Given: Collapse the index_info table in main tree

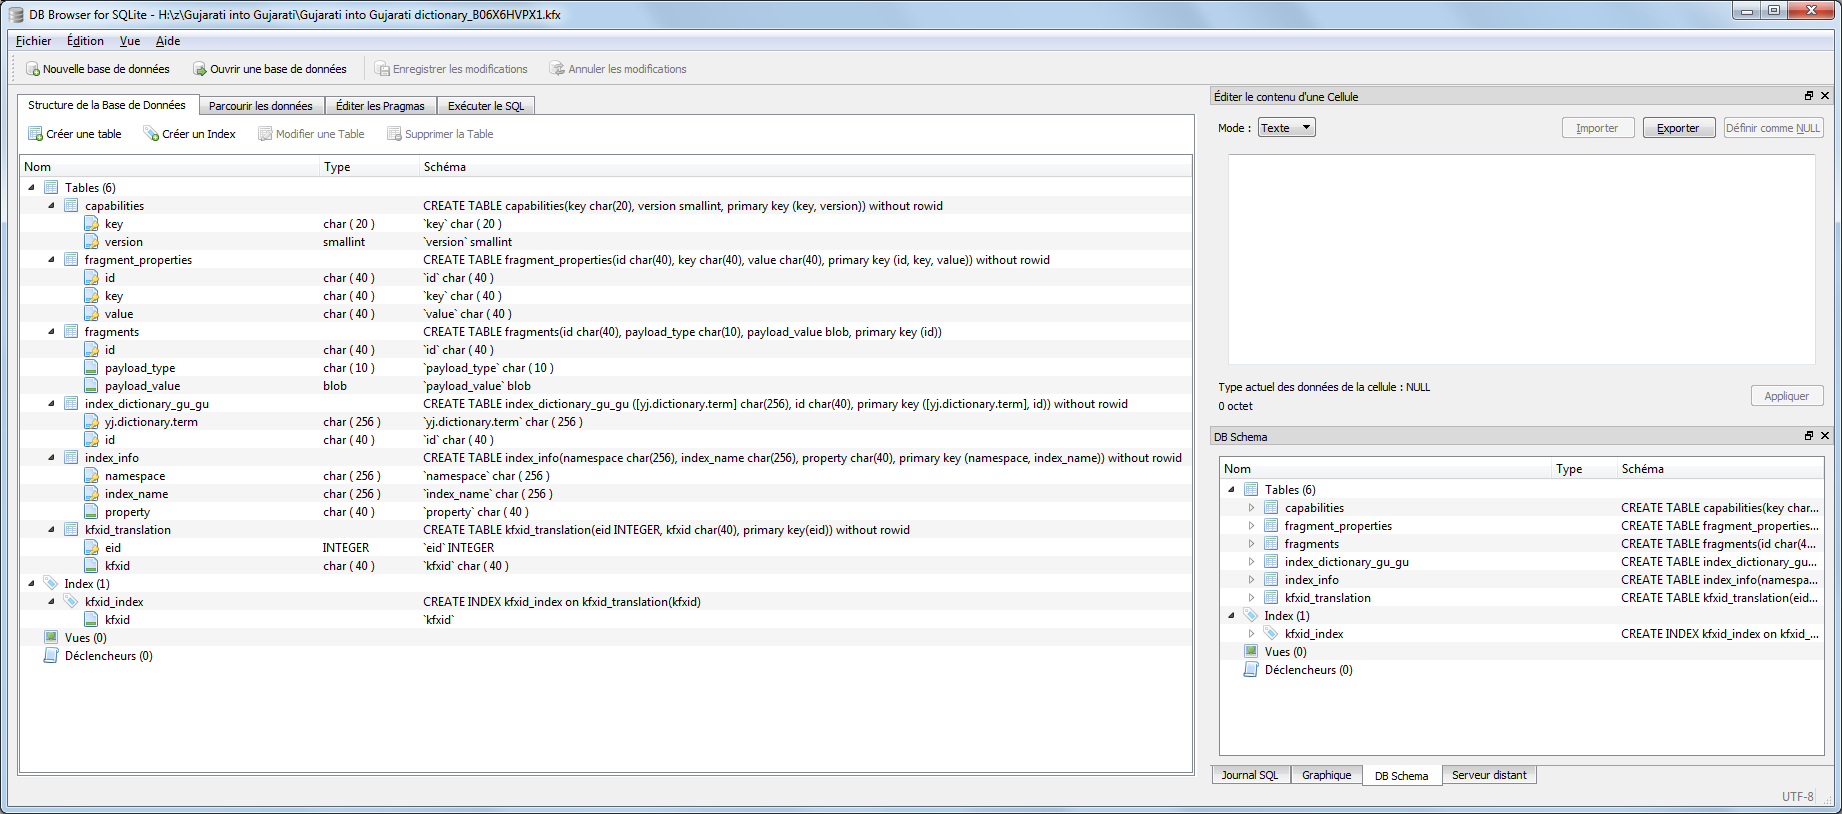Looking at the screenshot, I should pos(51,458).
